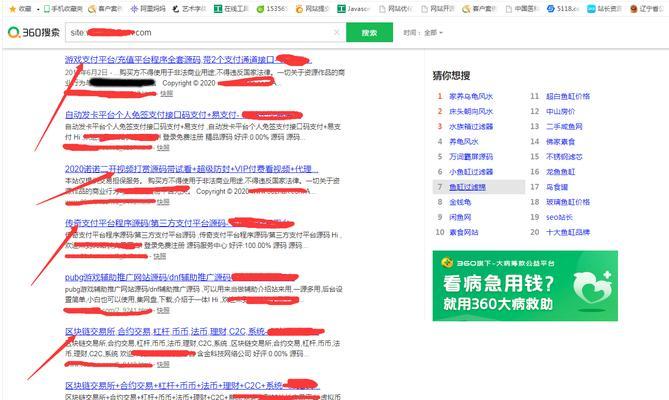
Task: Open the 阿里妈妈 bookmark
Action: click(148, 9)
